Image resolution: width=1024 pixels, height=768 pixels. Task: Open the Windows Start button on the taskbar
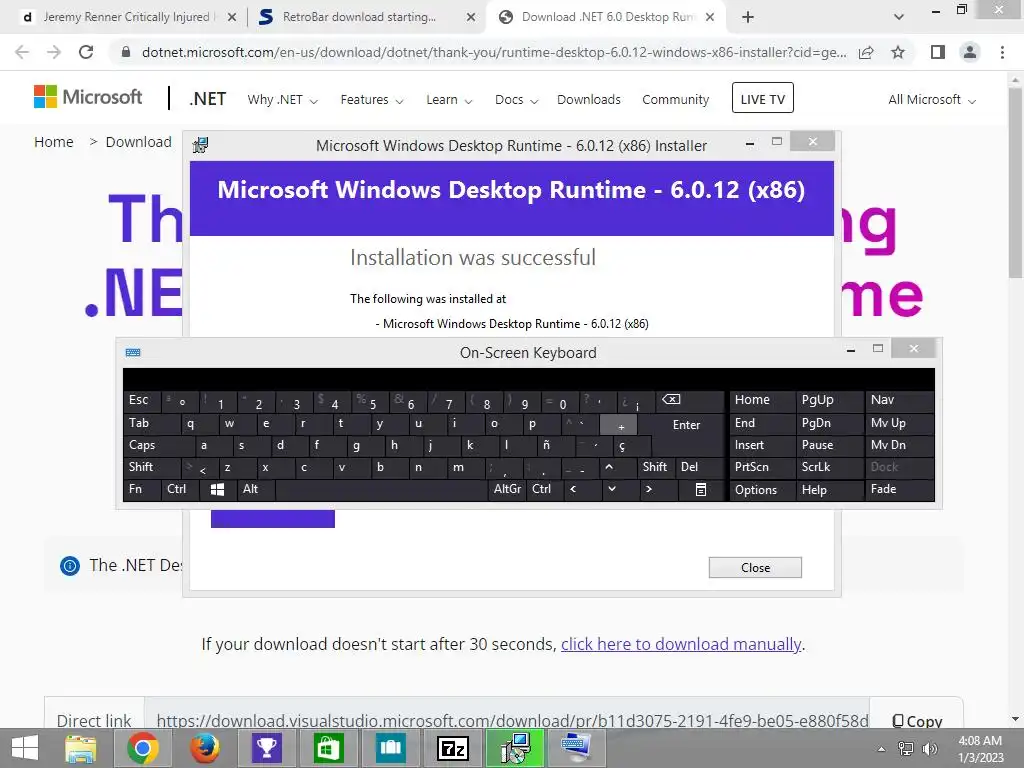tap(25, 748)
